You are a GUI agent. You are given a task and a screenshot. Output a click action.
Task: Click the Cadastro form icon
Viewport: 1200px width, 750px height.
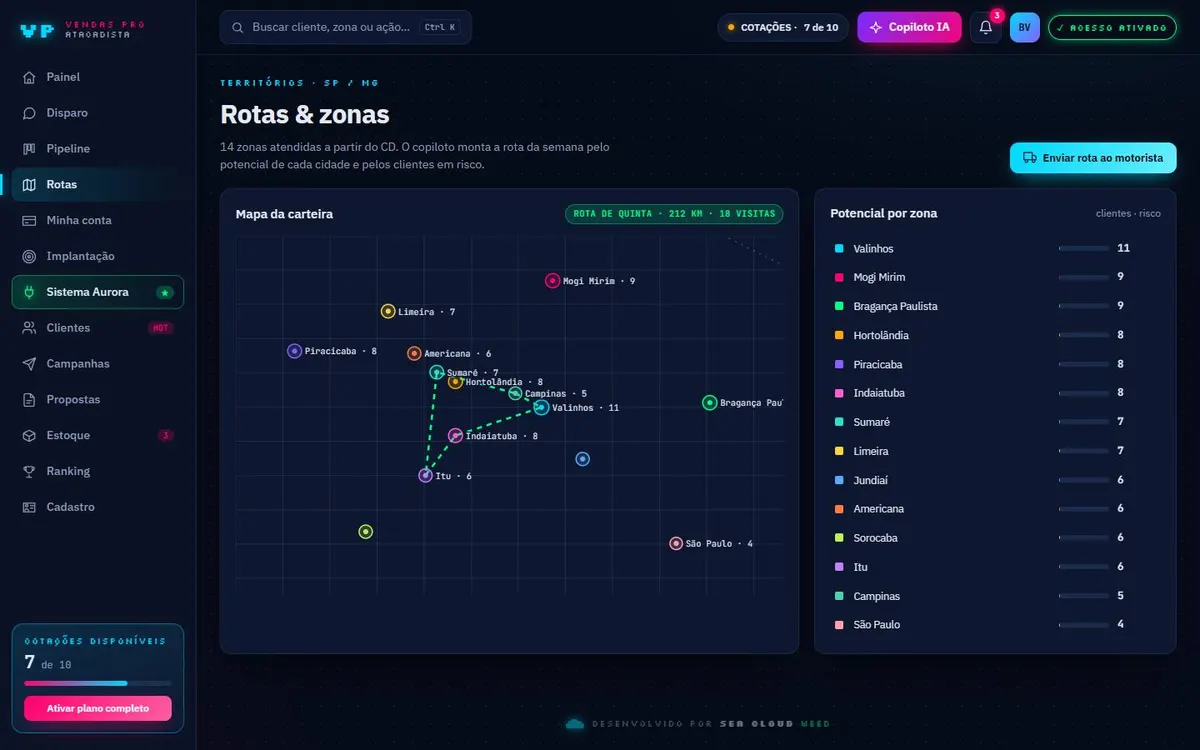29,507
